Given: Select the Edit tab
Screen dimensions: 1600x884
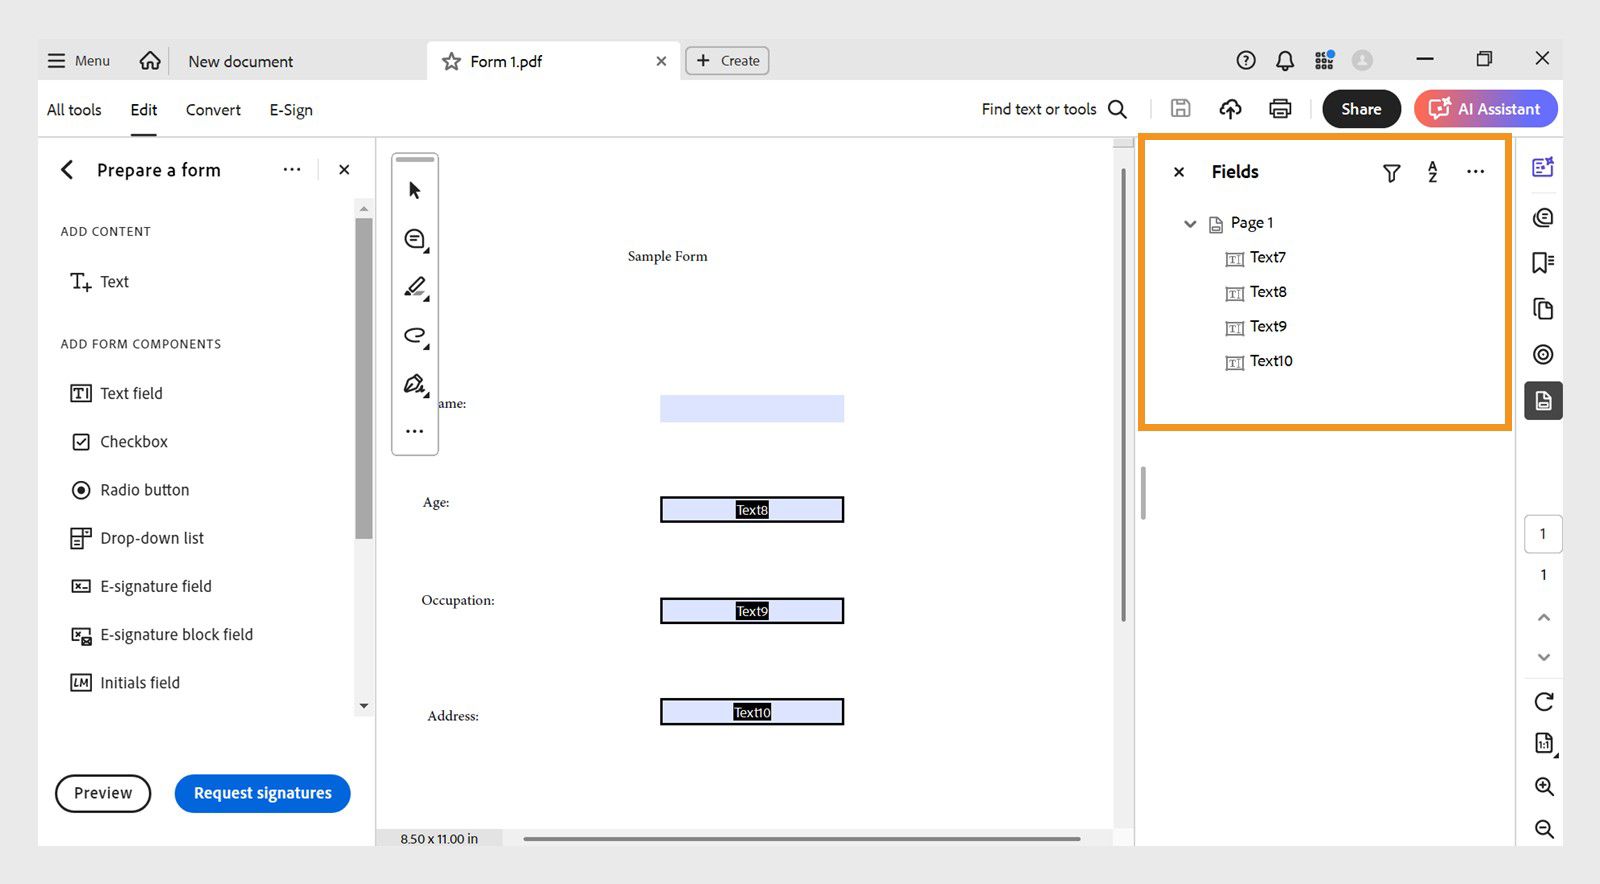Looking at the screenshot, I should click(x=144, y=110).
